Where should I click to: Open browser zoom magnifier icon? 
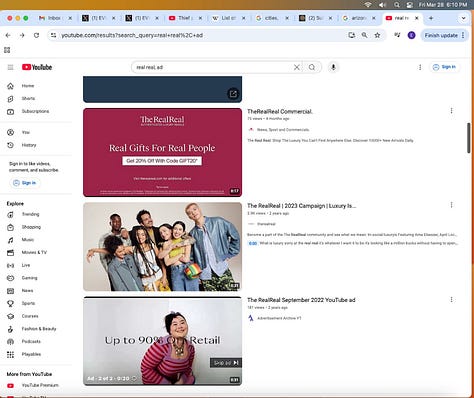click(365, 35)
